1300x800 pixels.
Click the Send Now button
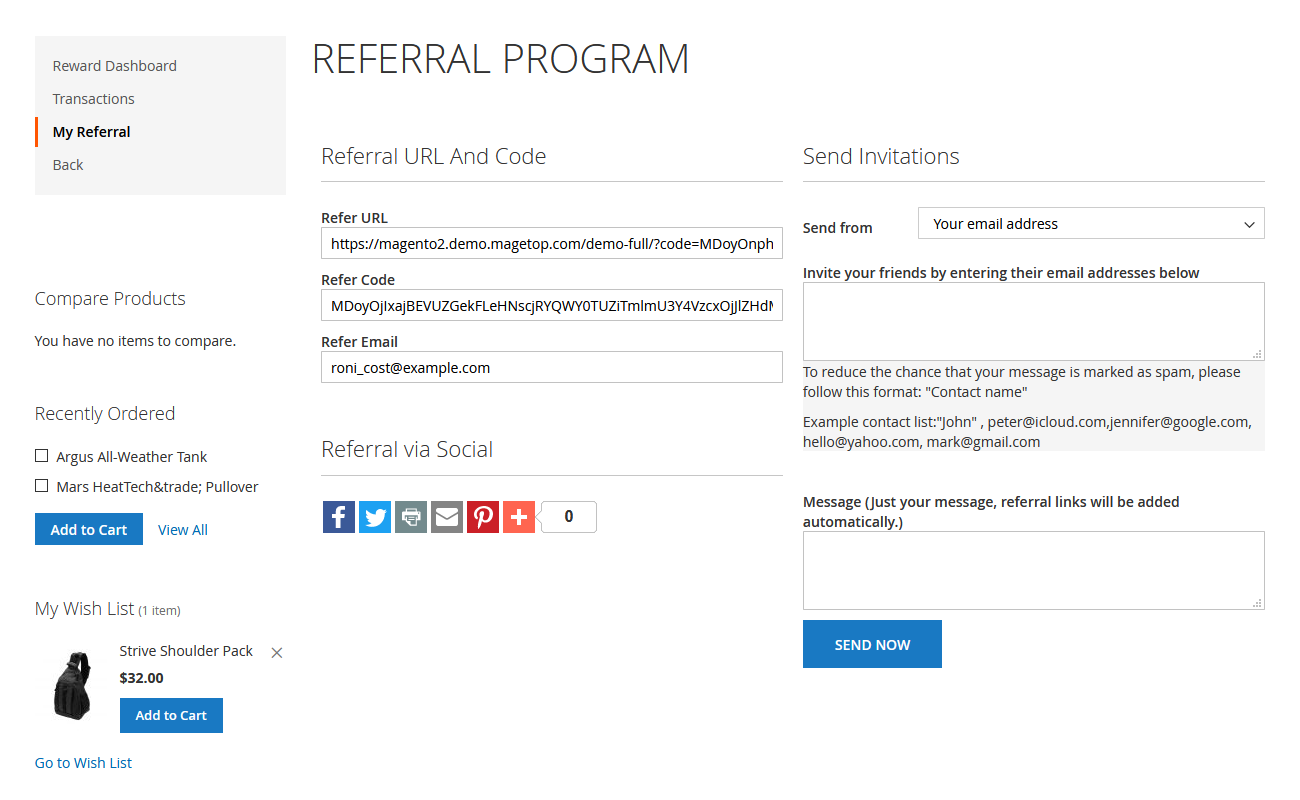[872, 644]
